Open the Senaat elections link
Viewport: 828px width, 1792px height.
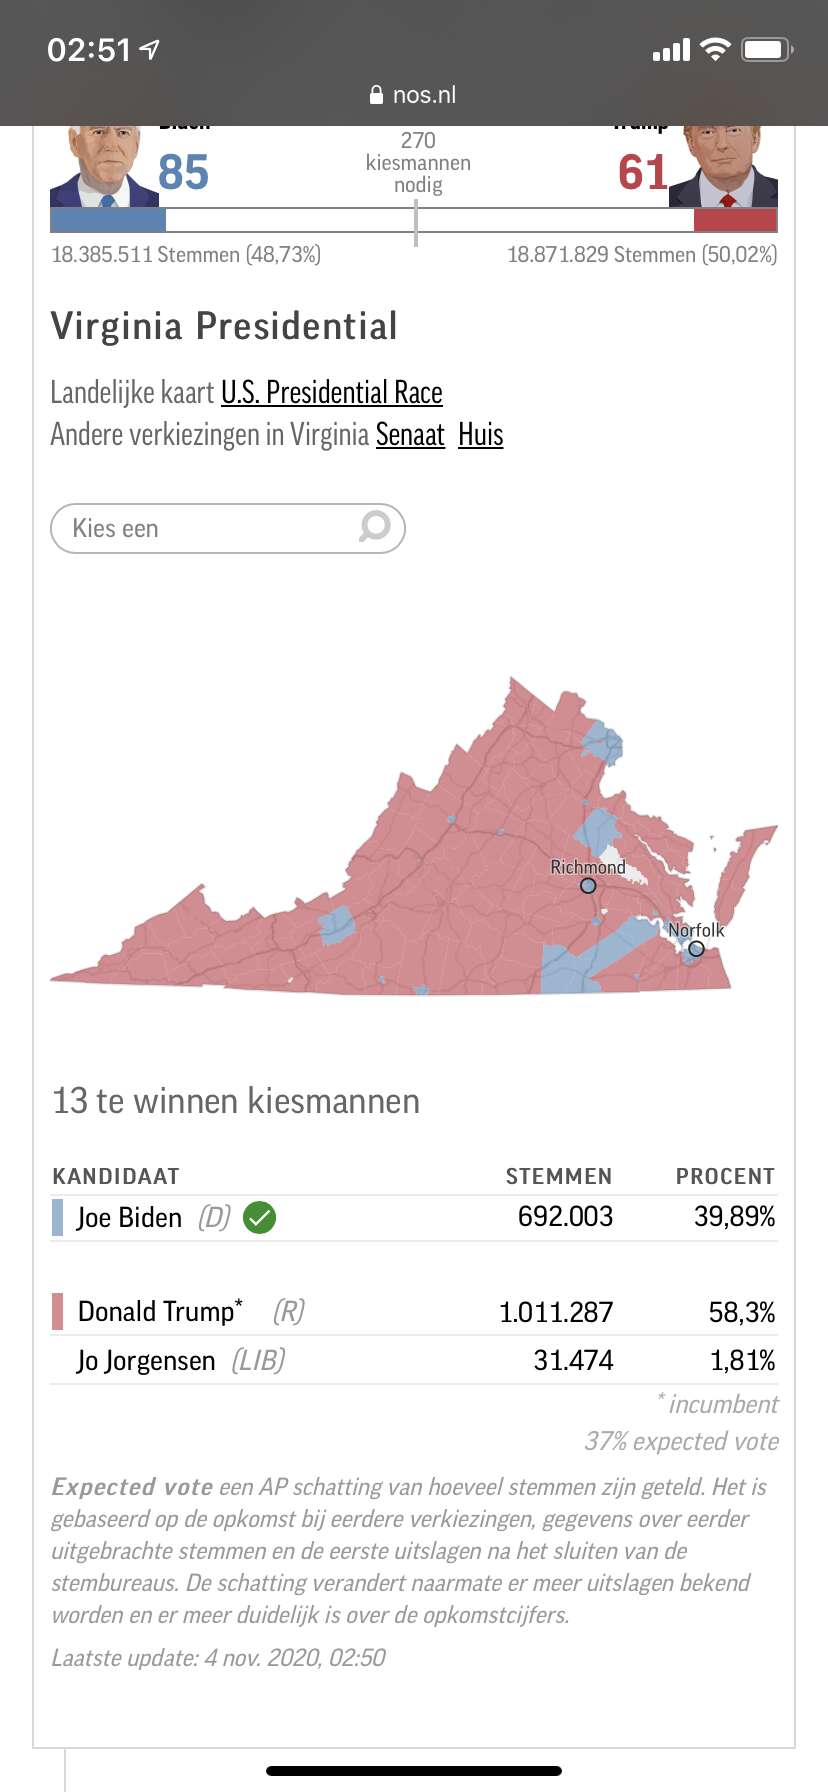410,434
